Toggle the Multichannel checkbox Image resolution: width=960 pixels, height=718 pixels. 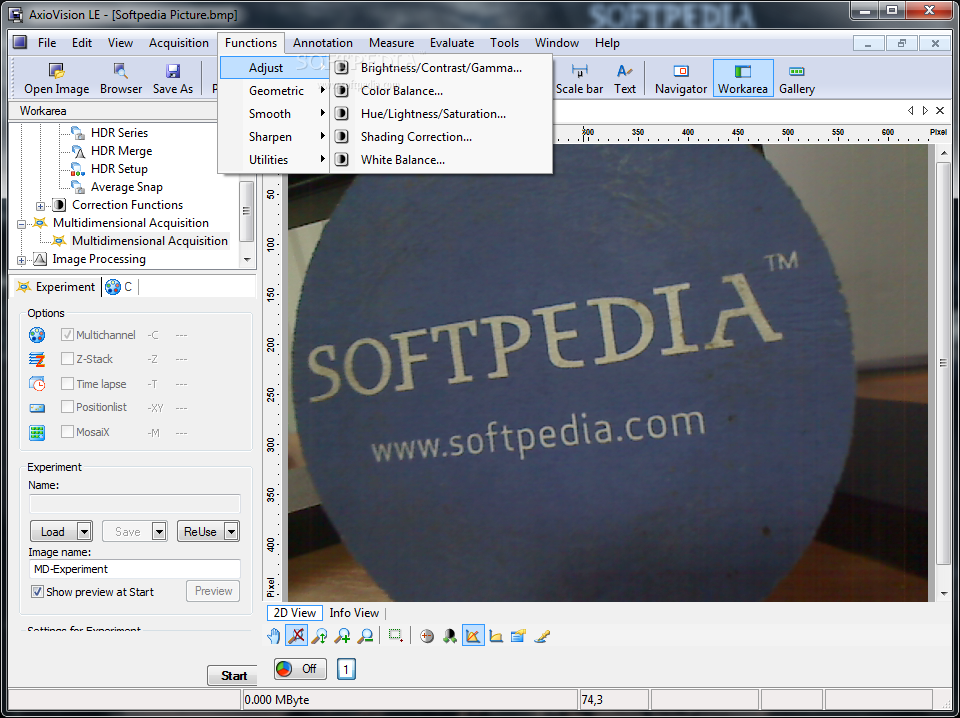(67, 335)
